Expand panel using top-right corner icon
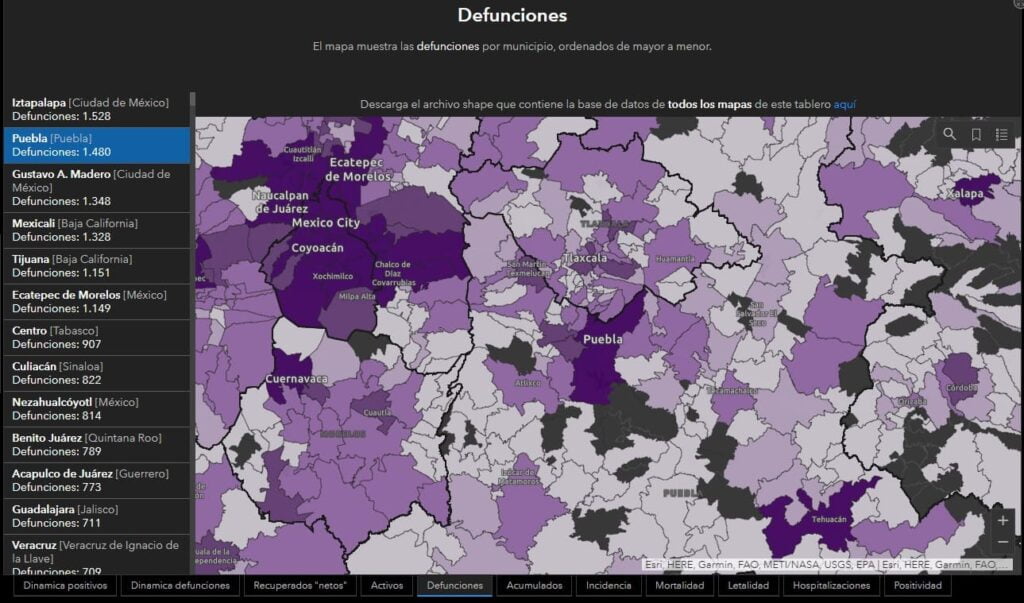 [1018, 4]
